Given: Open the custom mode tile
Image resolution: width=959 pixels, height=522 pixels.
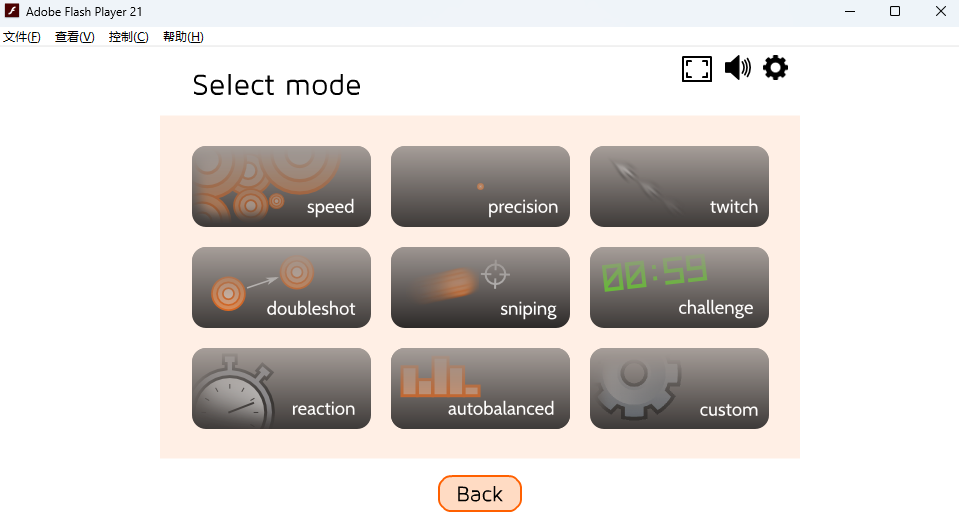Looking at the screenshot, I should [x=679, y=389].
